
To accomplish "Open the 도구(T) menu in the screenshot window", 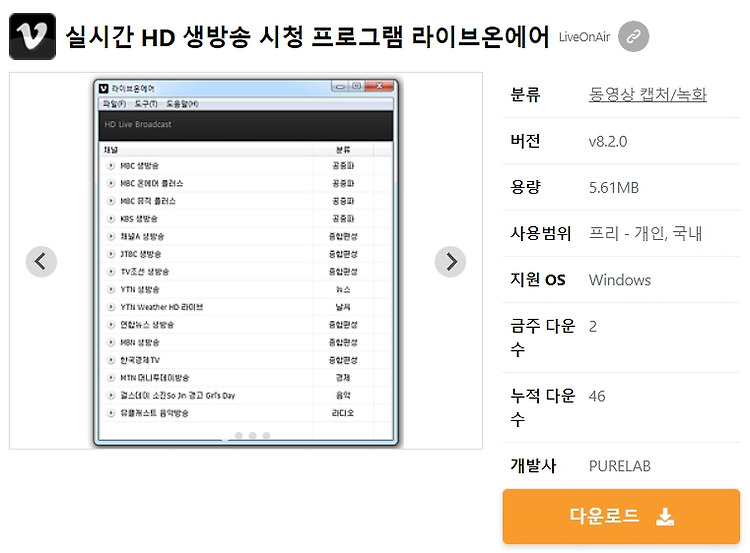I will (146, 104).
